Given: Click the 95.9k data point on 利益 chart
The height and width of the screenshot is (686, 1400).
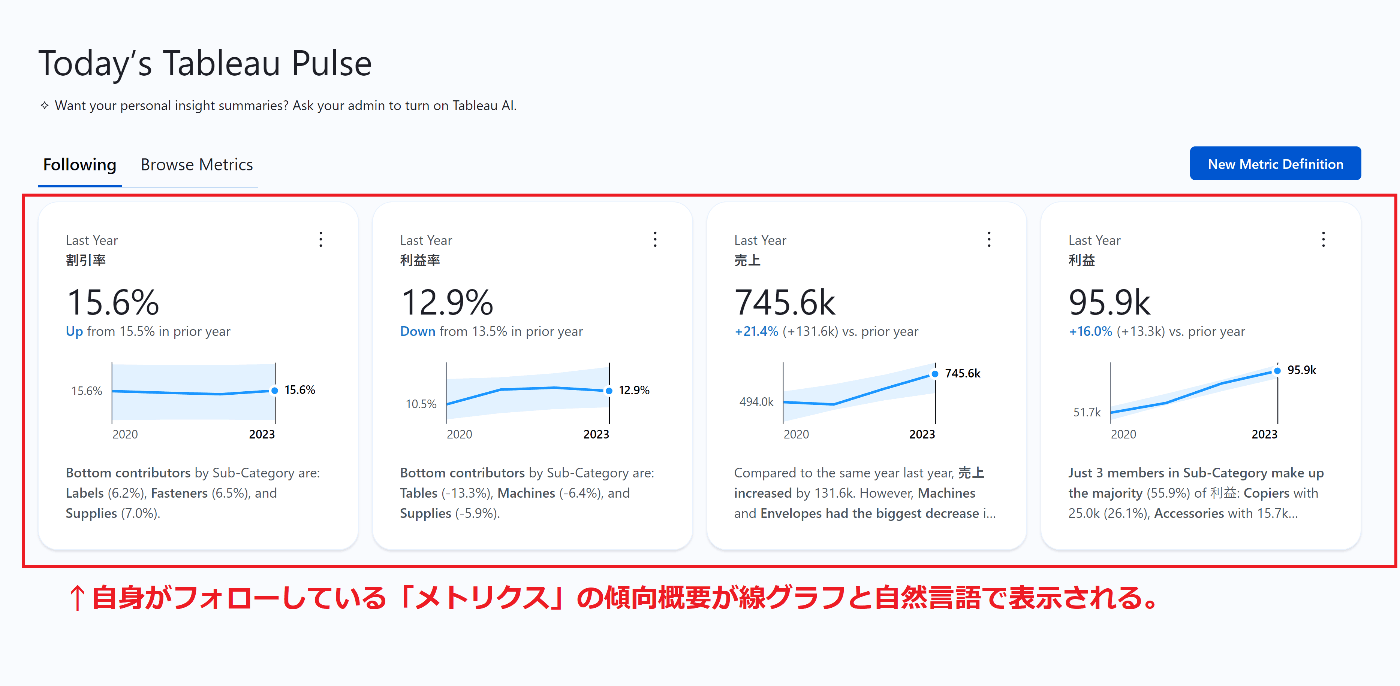Looking at the screenshot, I should coord(1277,370).
